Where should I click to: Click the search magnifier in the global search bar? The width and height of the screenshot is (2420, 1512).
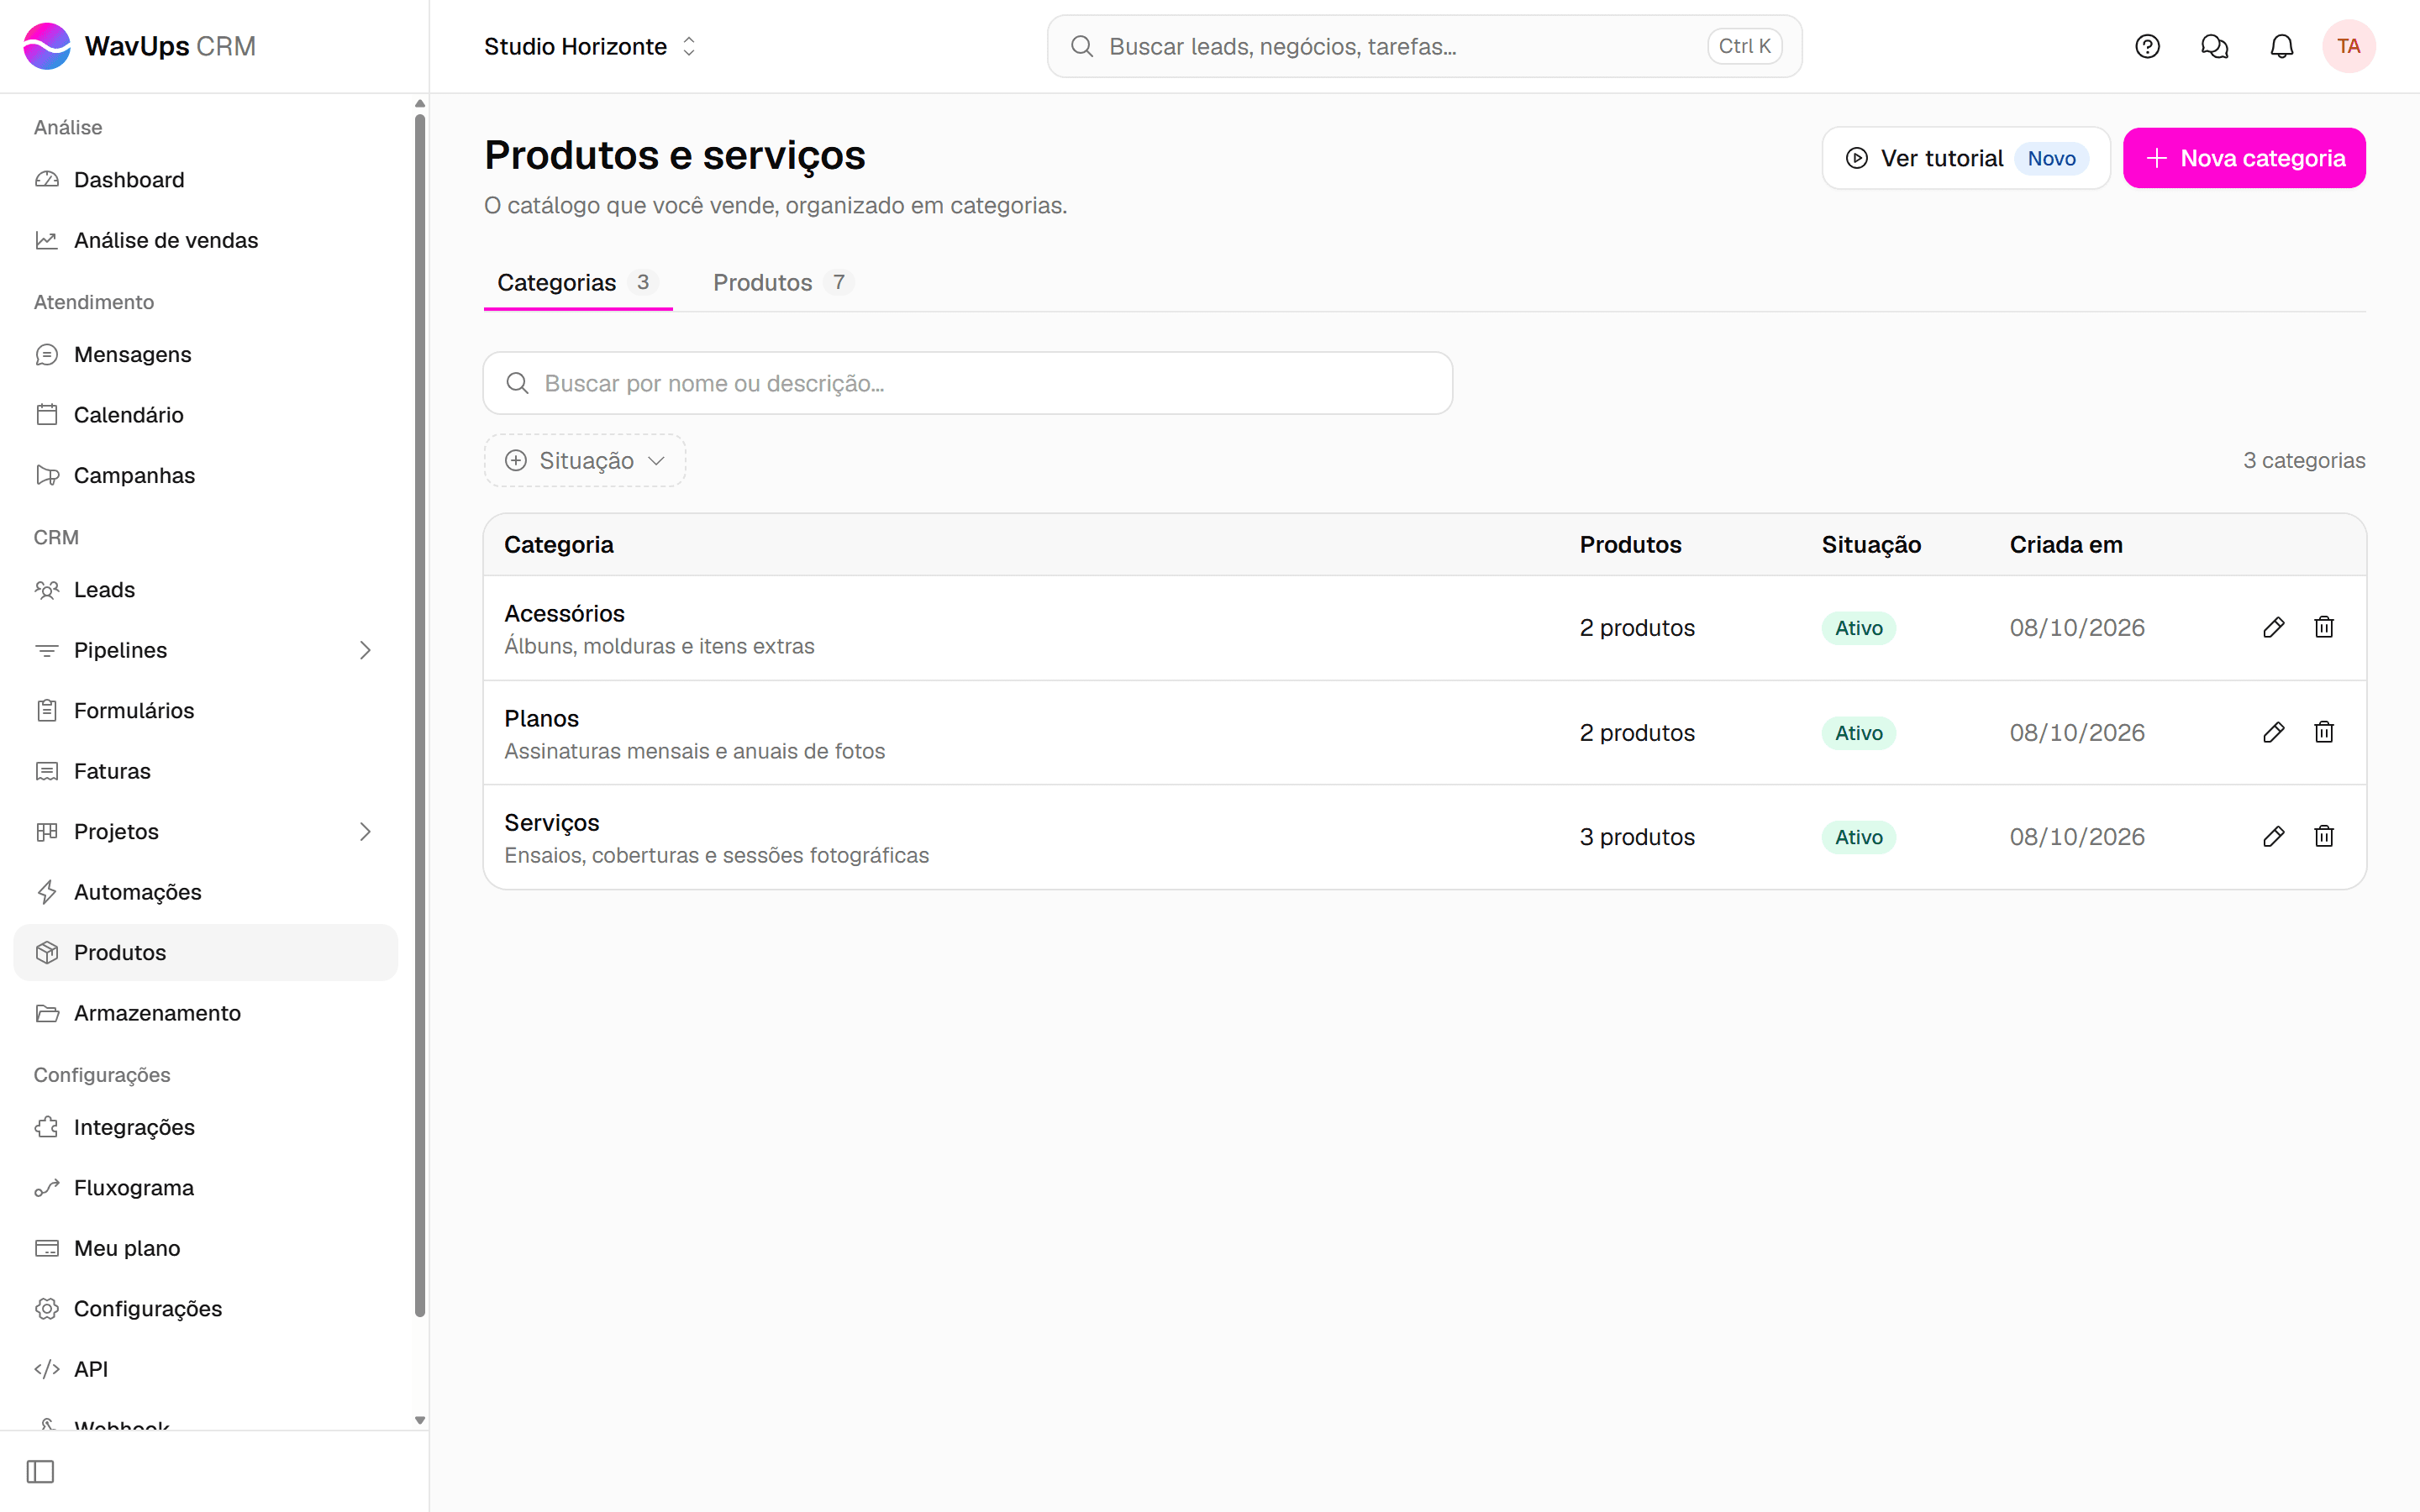(x=1081, y=46)
